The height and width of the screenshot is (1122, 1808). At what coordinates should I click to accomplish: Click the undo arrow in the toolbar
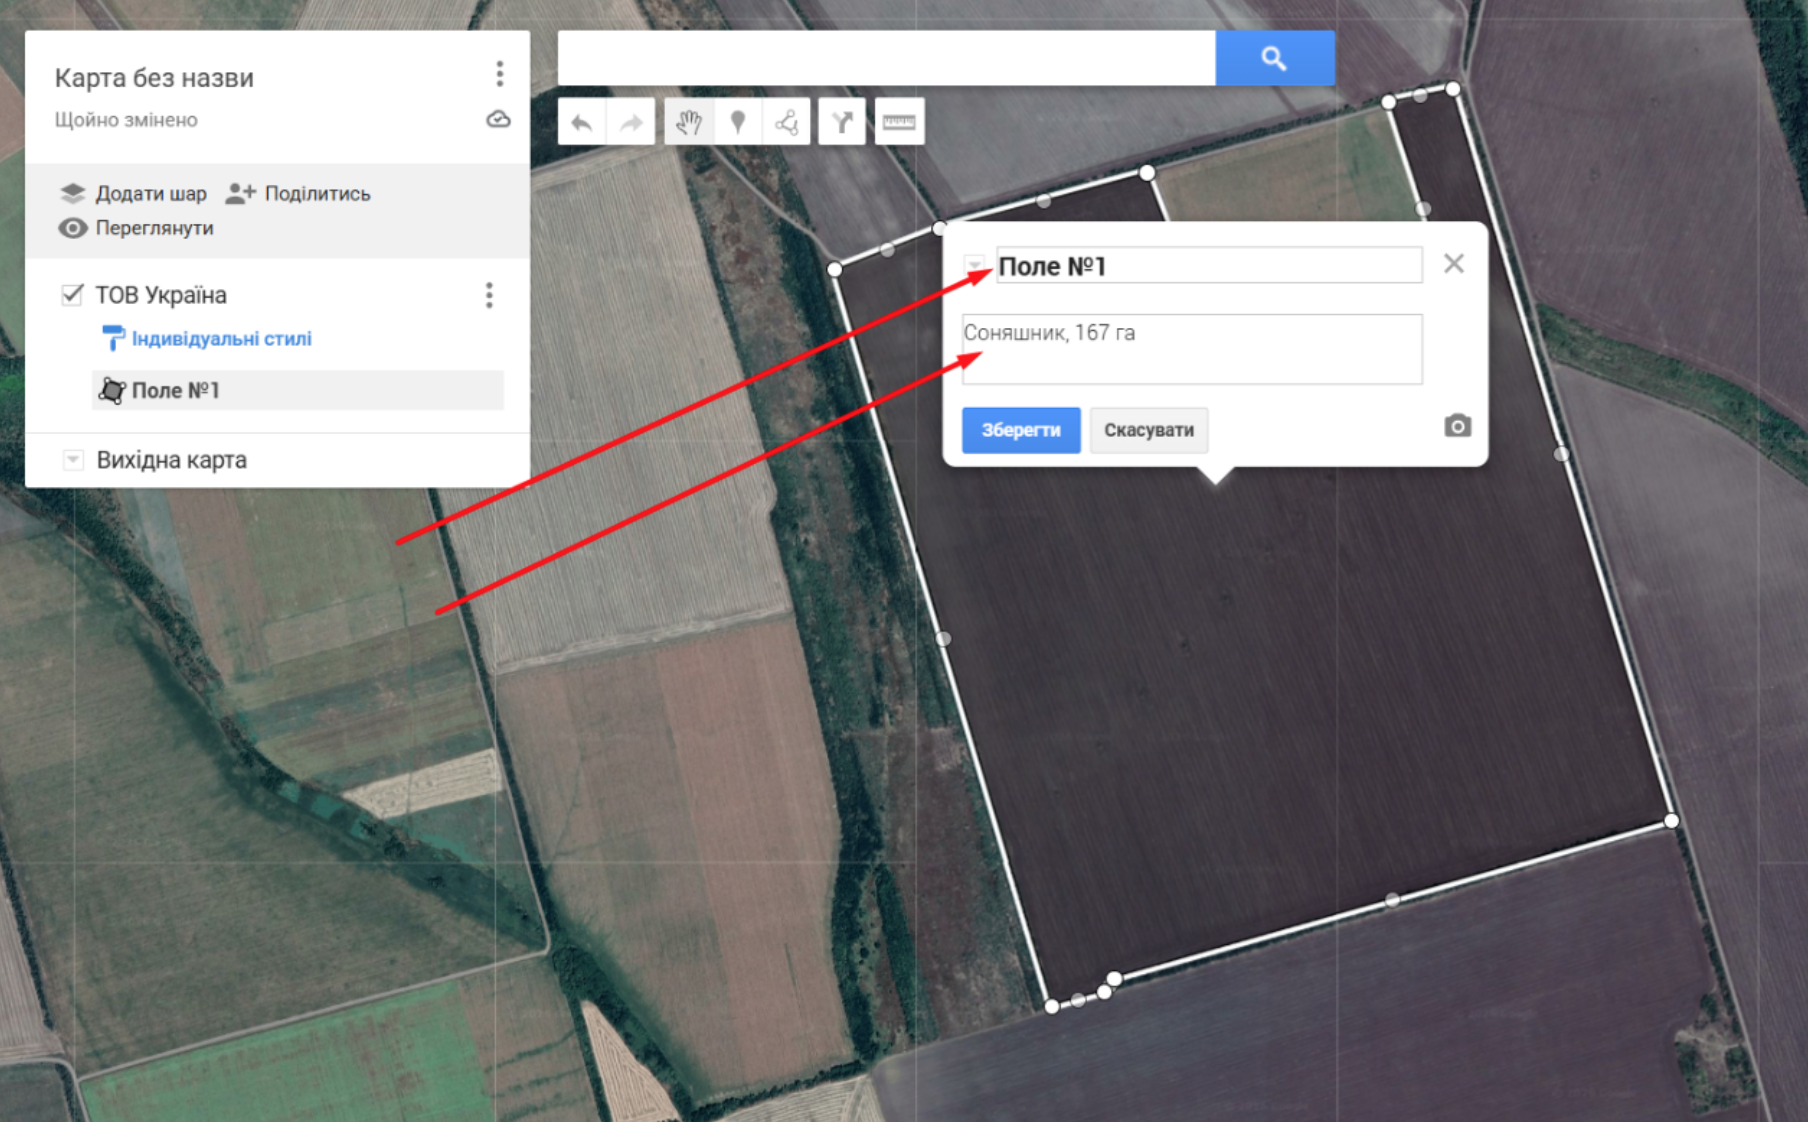coord(582,123)
